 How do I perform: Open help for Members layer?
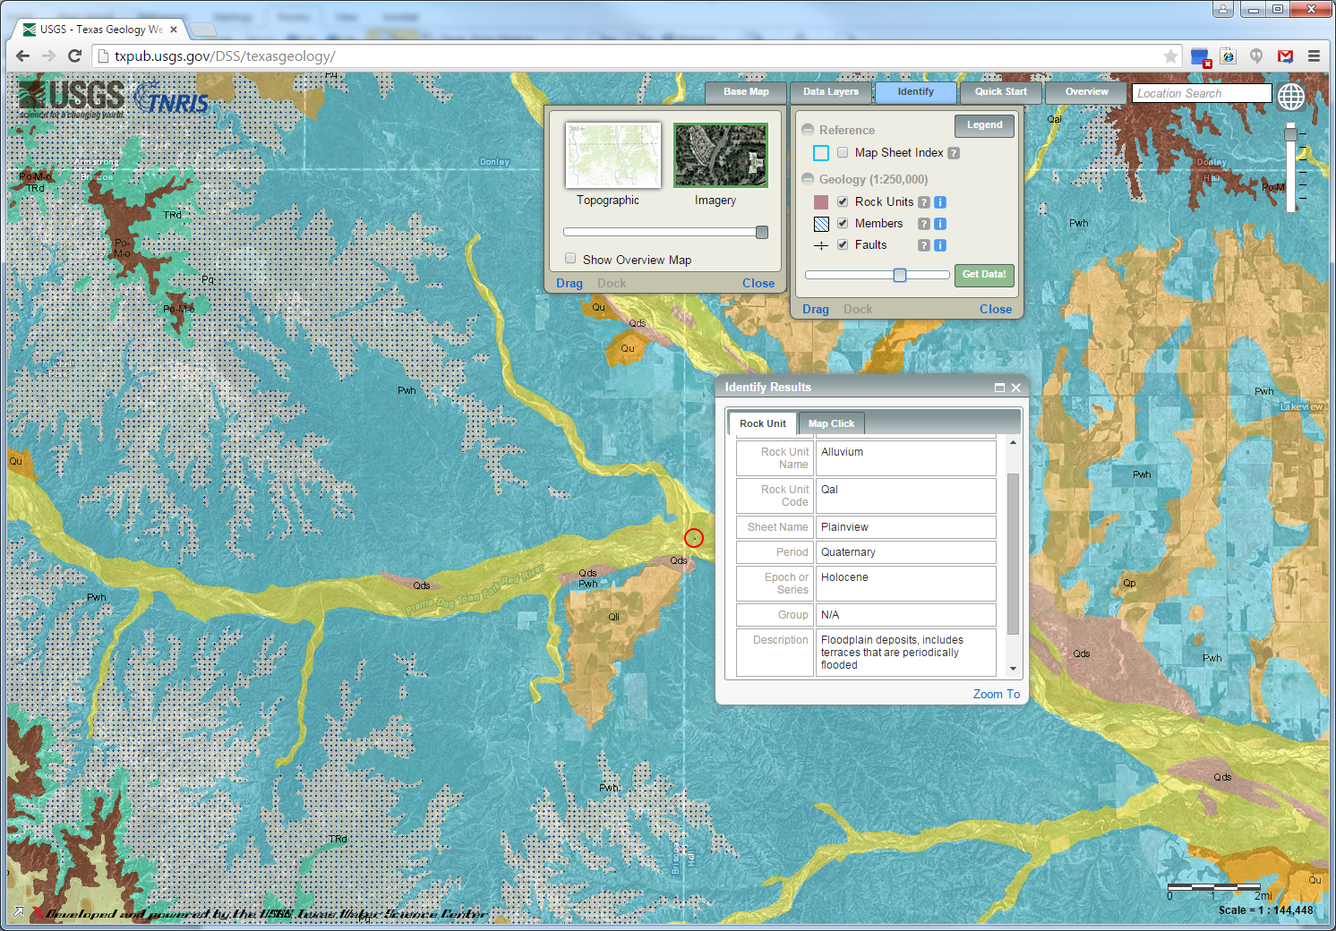(x=924, y=224)
